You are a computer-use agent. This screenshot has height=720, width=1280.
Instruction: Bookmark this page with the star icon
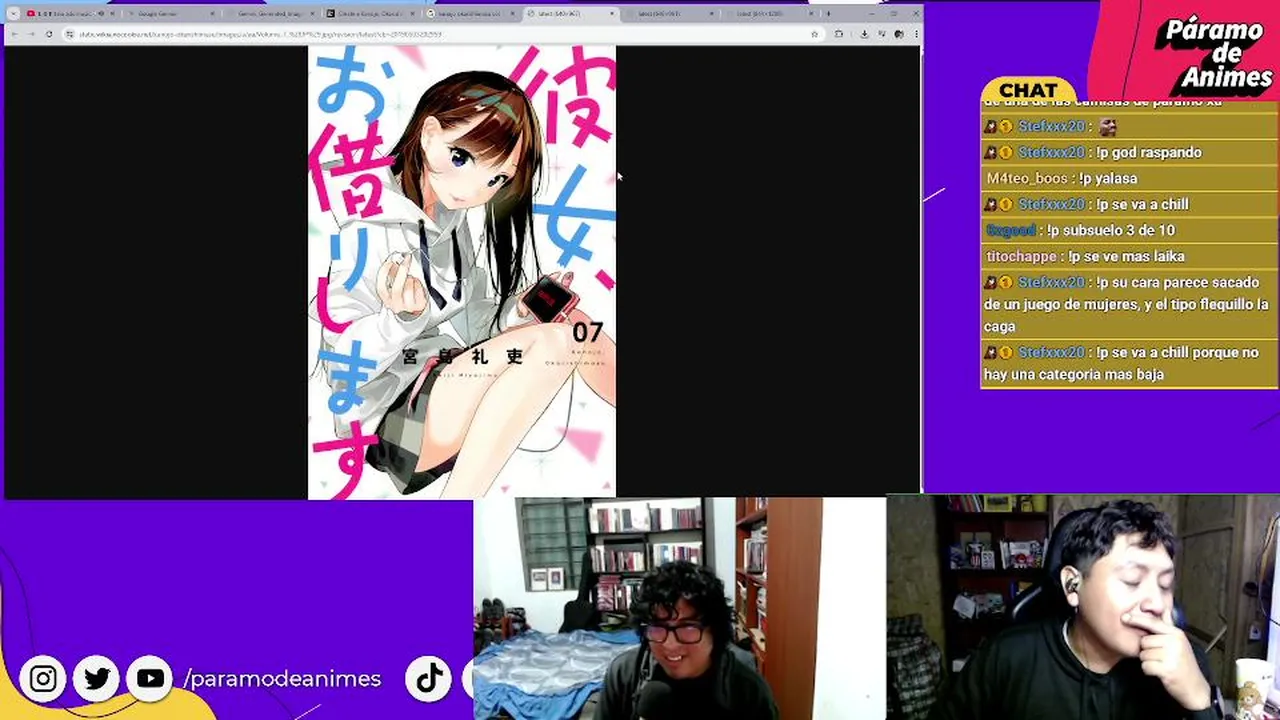tap(814, 34)
